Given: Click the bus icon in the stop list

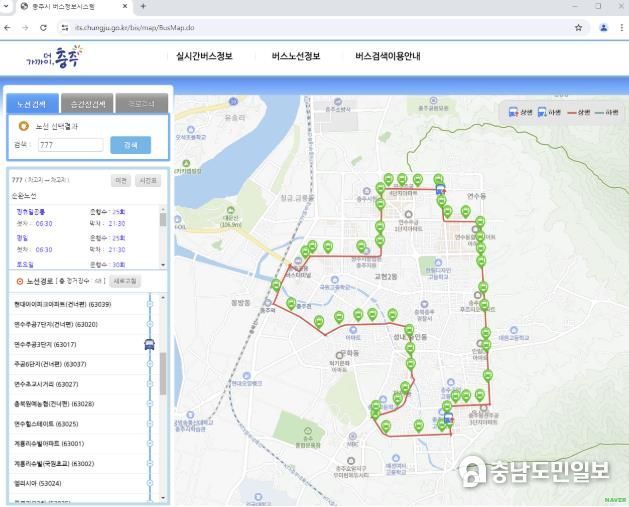Looking at the screenshot, I should click(x=149, y=344).
